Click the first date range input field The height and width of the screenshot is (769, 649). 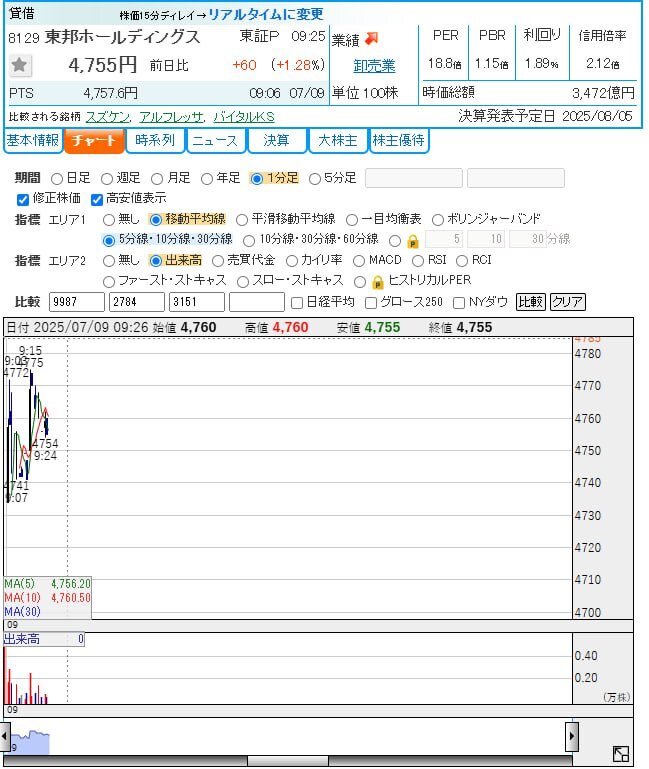tap(414, 178)
